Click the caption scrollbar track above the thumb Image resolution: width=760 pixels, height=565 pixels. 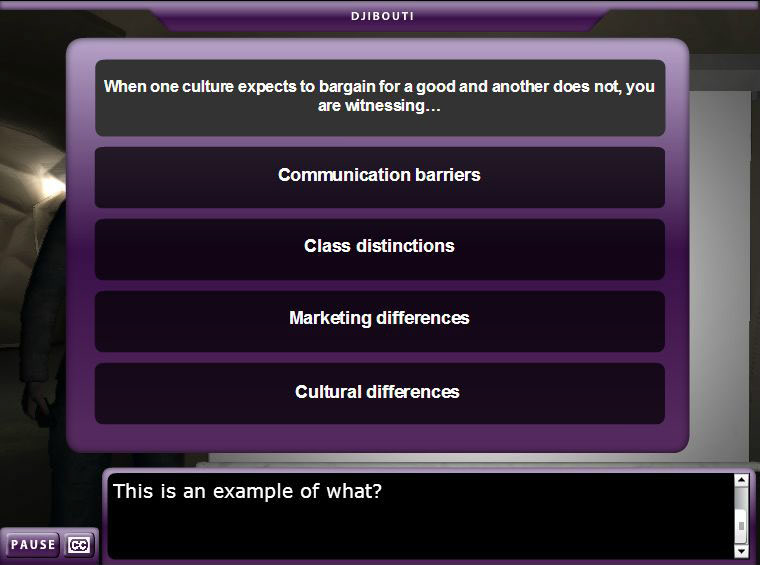(741, 498)
